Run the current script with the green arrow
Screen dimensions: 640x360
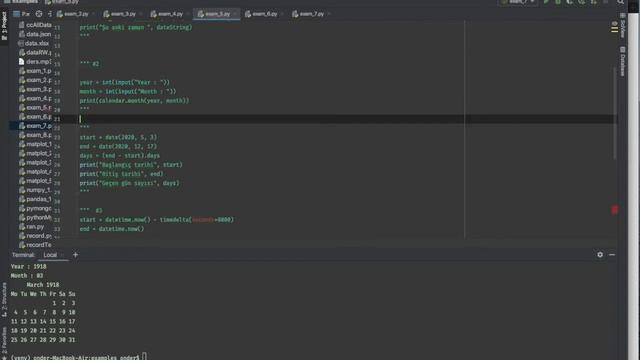(x=546, y=2)
